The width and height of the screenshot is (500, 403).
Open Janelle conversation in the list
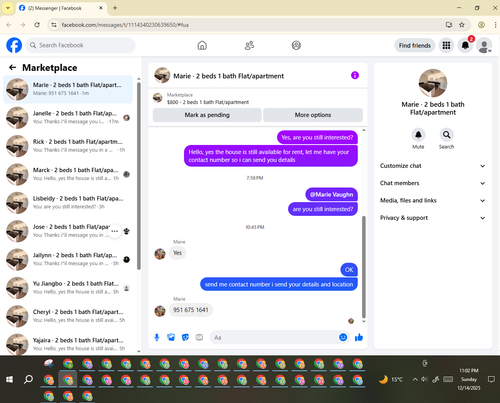click(68, 117)
